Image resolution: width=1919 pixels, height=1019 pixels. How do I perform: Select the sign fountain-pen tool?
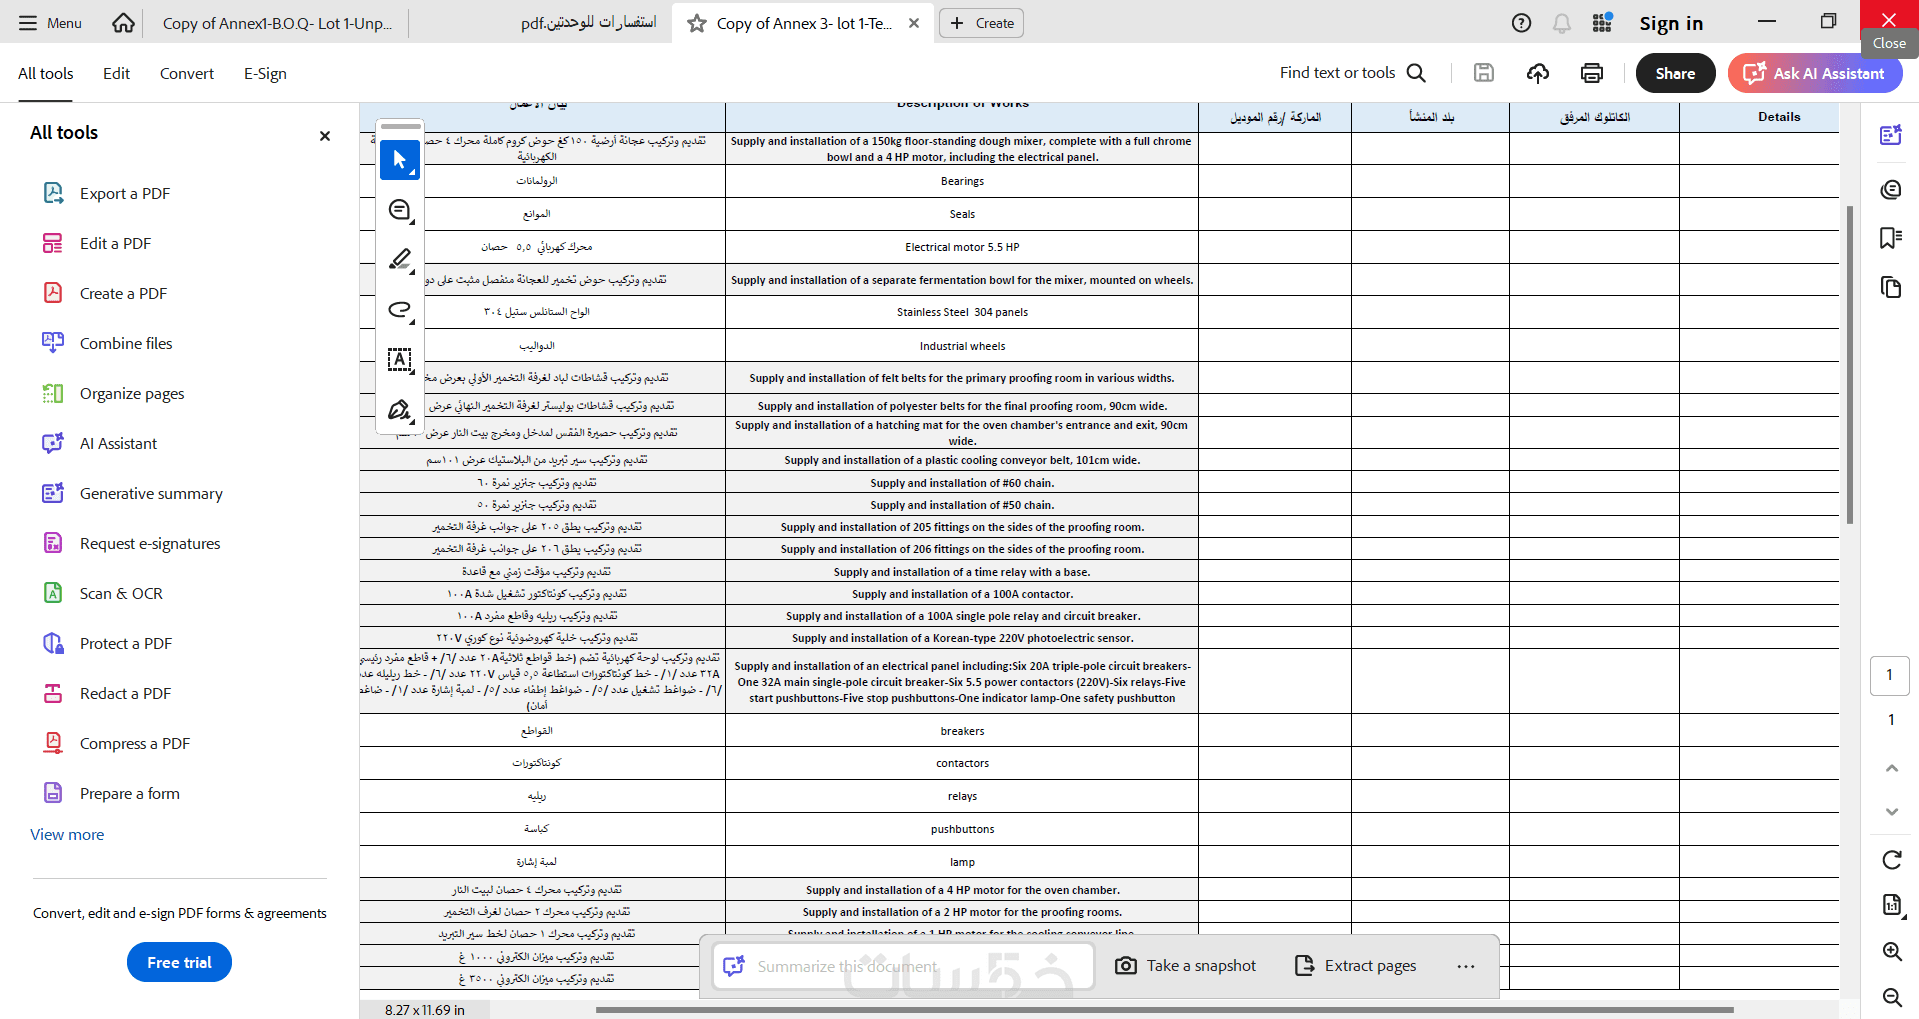(400, 410)
